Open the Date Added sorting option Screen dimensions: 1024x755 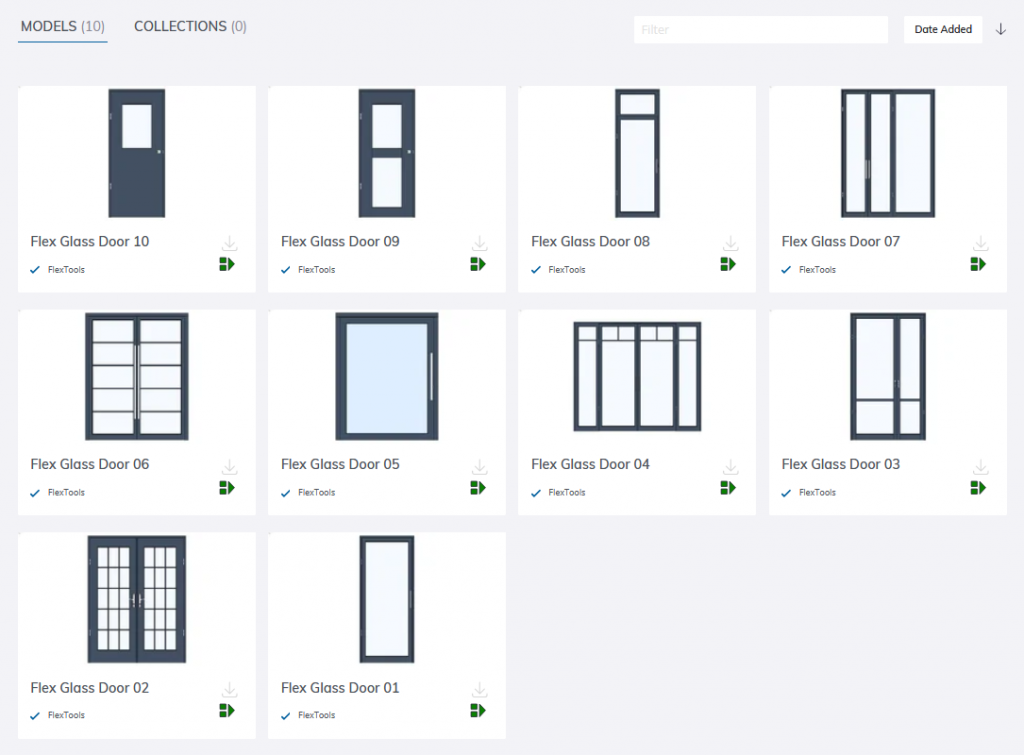point(942,29)
